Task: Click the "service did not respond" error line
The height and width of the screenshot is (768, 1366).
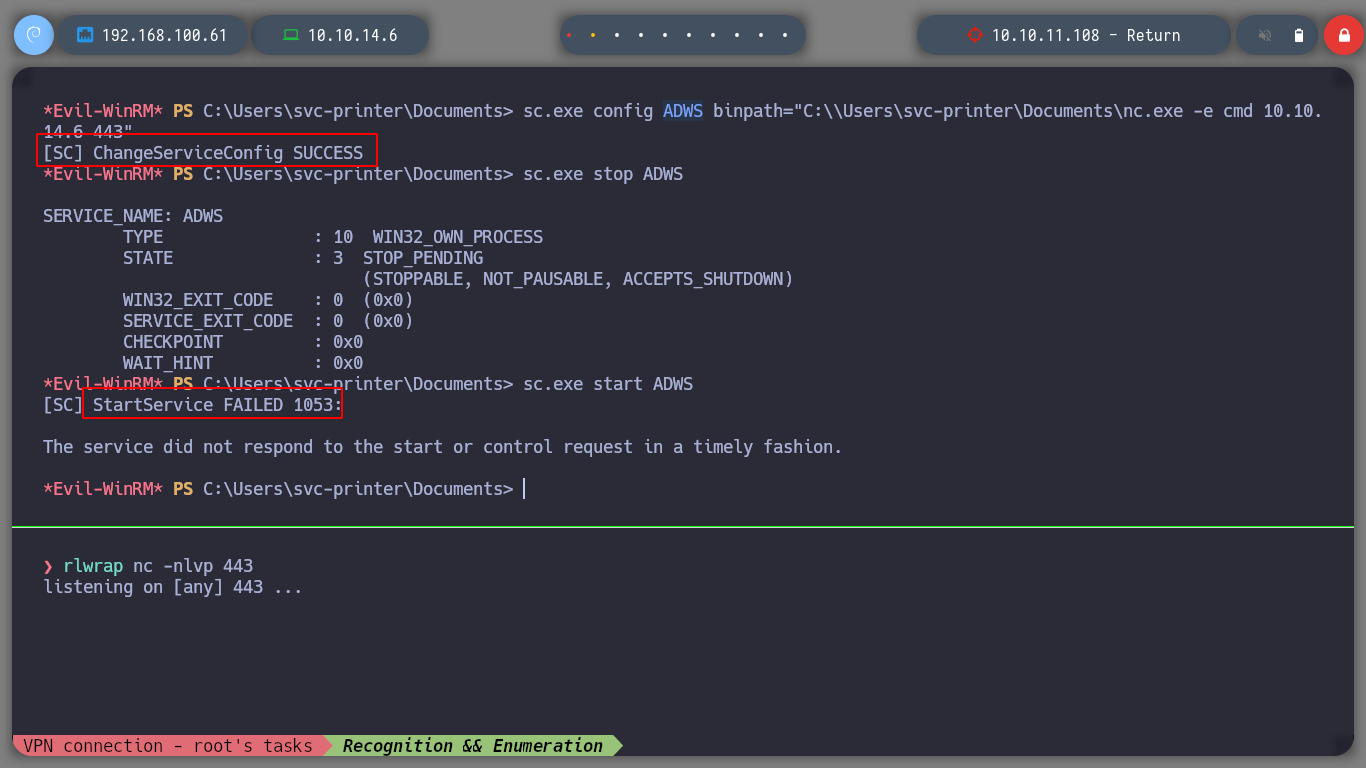Action: (x=443, y=447)
